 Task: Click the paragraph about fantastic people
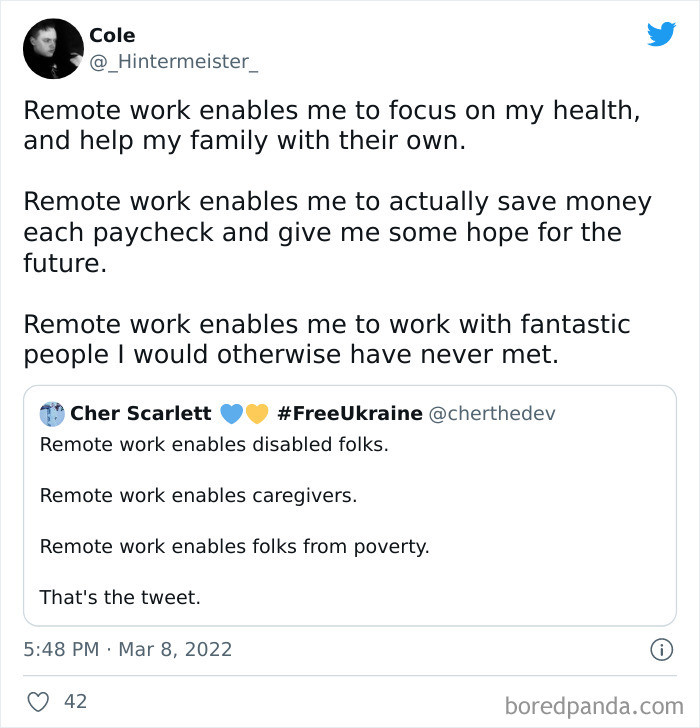pos(326,341)
